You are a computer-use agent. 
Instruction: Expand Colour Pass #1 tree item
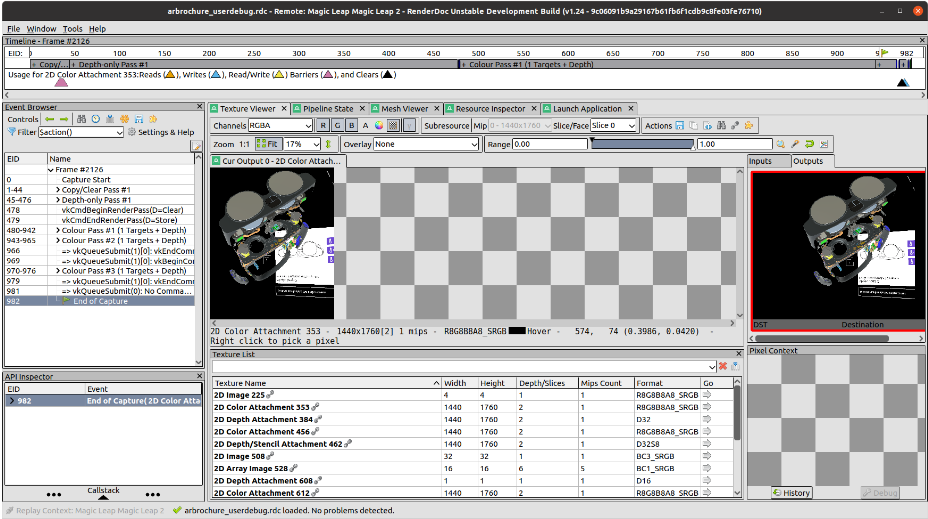click(x=58, y=230)
